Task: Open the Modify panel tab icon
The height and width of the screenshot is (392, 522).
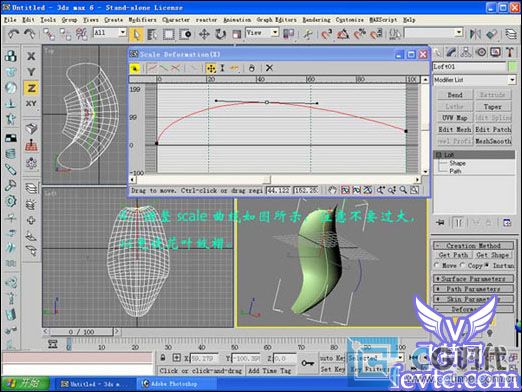Action: [451, 52]
